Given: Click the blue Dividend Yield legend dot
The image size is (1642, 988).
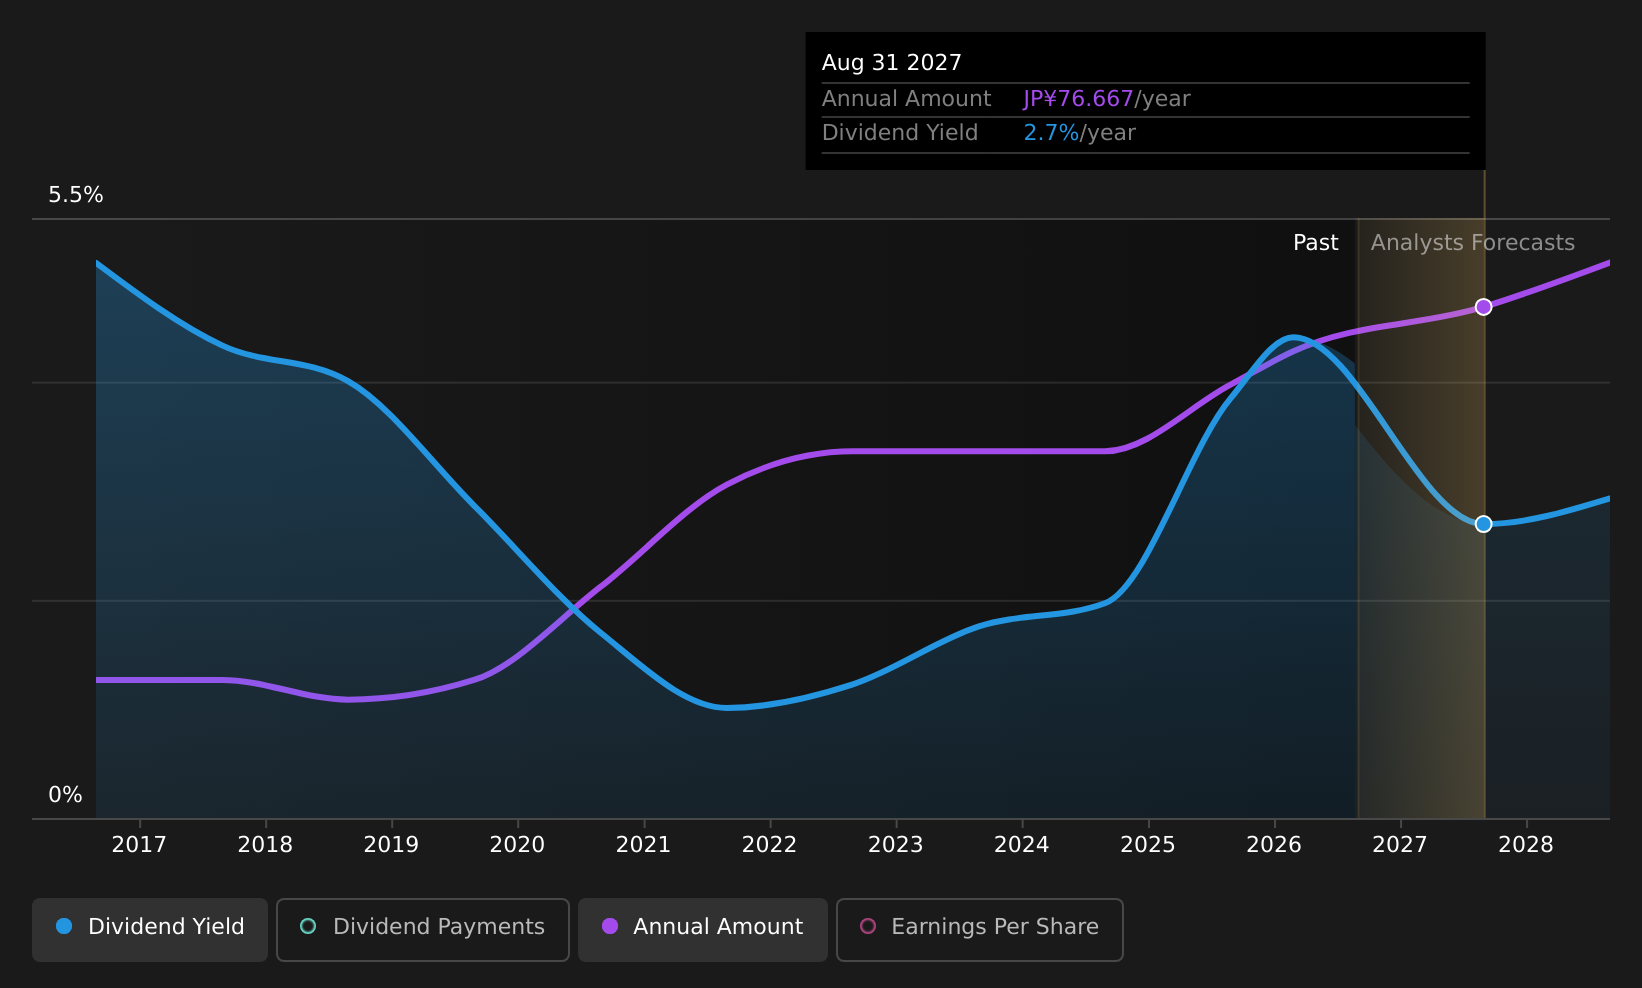Looking at the screenshot, I should (64, 926).
